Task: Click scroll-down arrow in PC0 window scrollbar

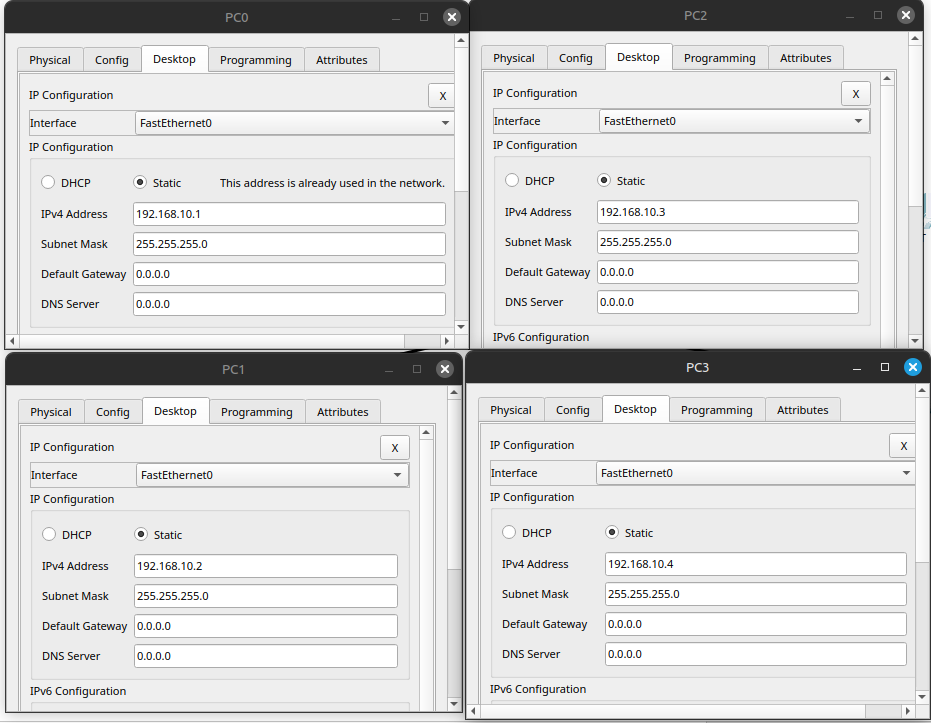Action: click(461, 326)
